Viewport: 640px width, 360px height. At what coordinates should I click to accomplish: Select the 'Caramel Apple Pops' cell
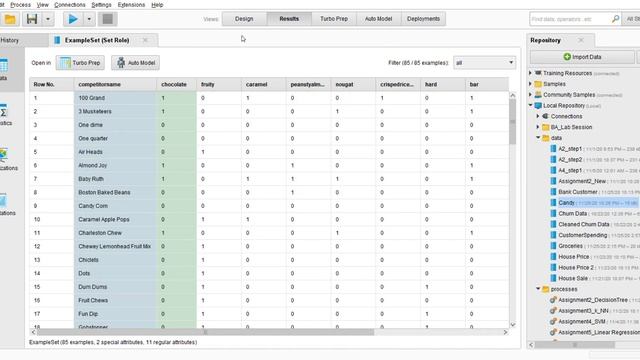coord(115,219)
